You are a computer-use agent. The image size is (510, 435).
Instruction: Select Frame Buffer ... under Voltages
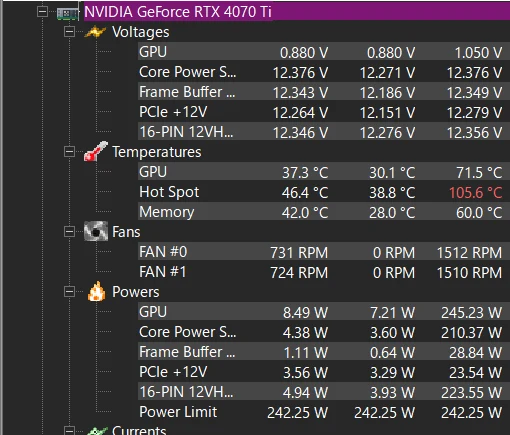[187, 92]
